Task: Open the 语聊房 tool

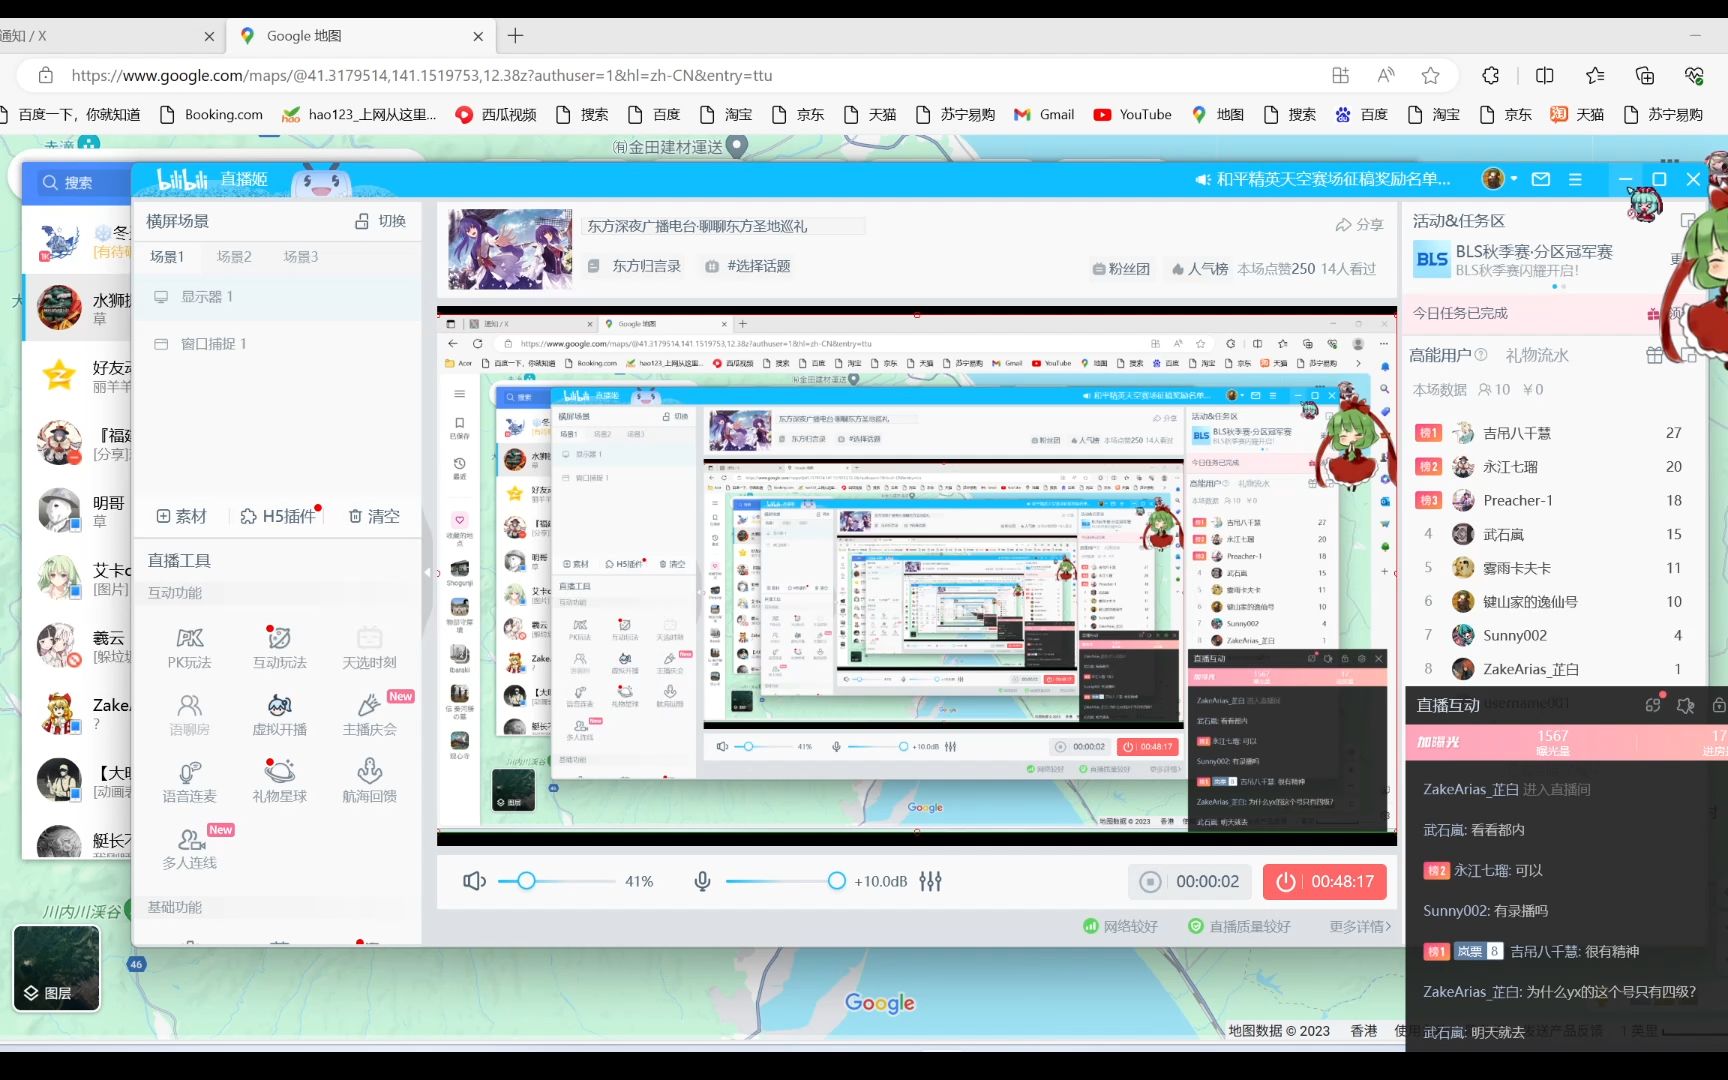Action: tap(189, 715)
